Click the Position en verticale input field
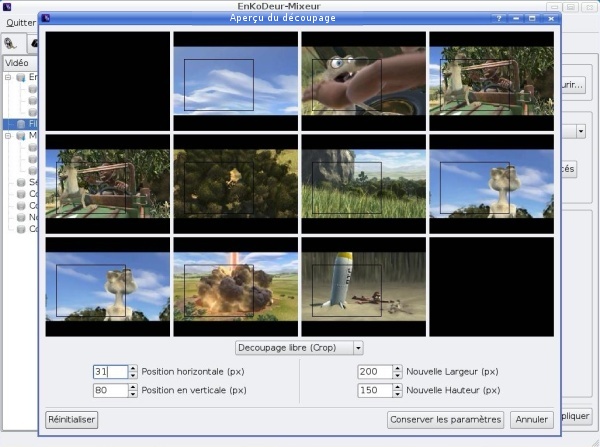 110,390
